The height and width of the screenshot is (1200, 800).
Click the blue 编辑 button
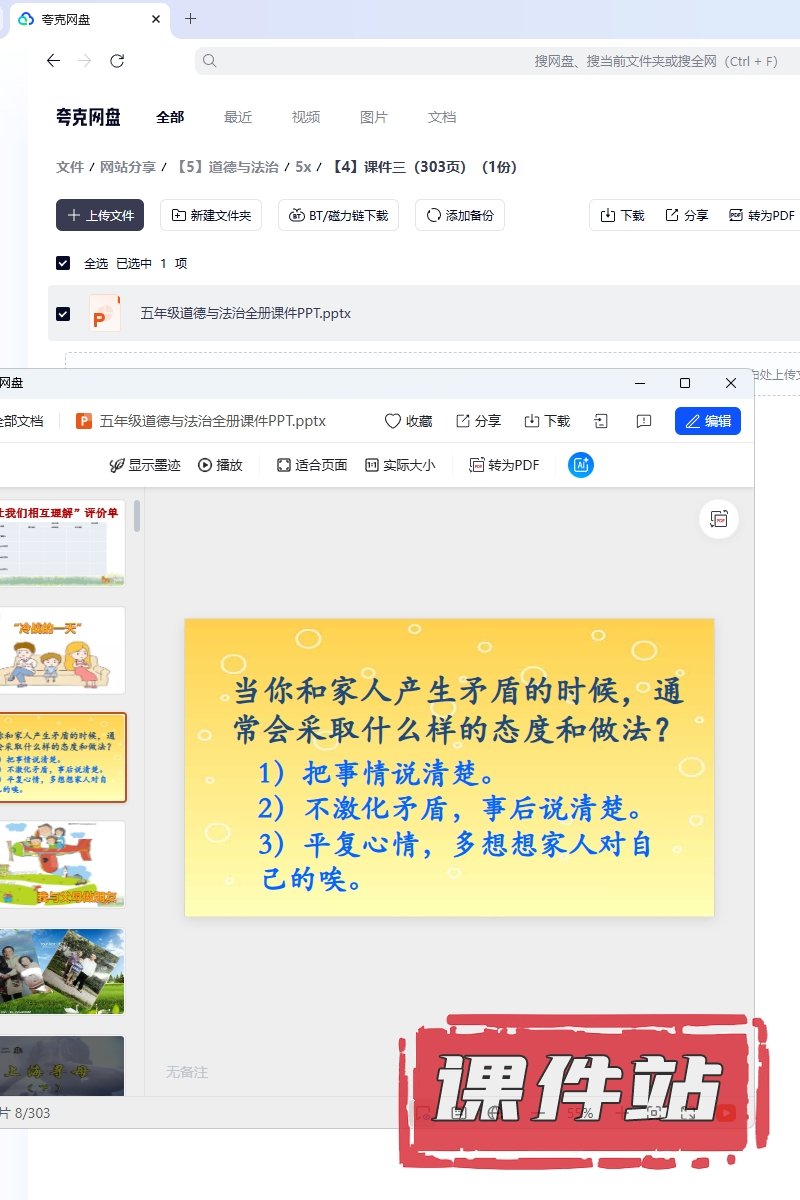point(707,421)
